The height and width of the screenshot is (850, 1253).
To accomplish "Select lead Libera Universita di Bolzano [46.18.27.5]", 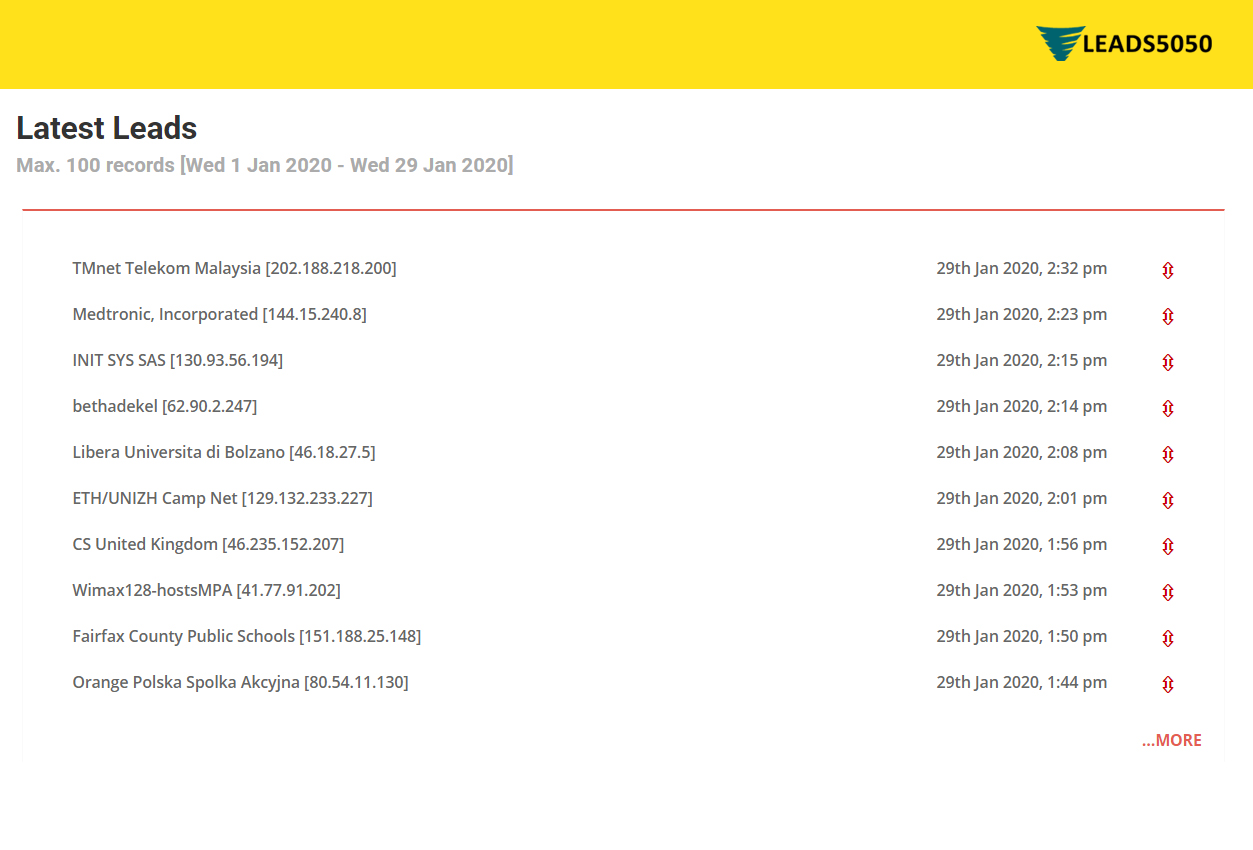I will click(223, 452).
